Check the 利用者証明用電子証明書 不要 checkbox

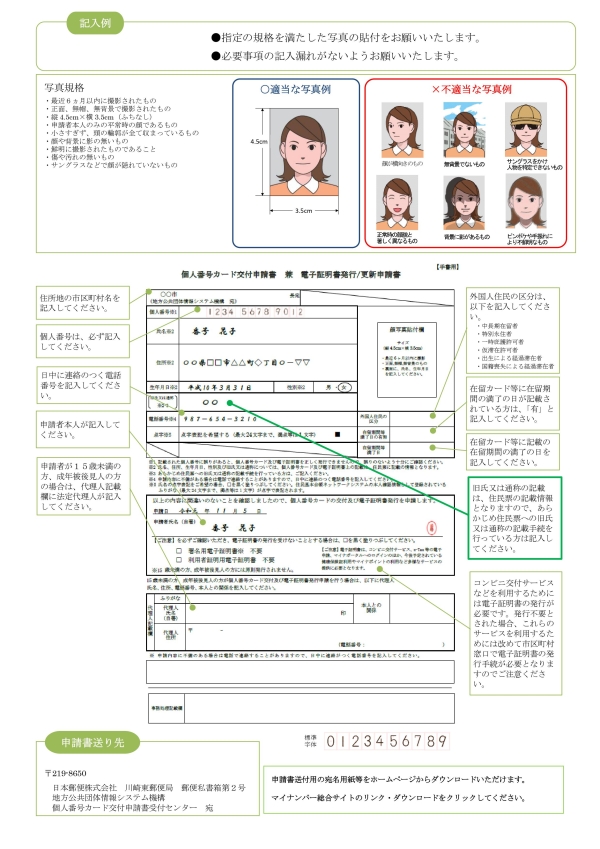[x=179, y=560]
